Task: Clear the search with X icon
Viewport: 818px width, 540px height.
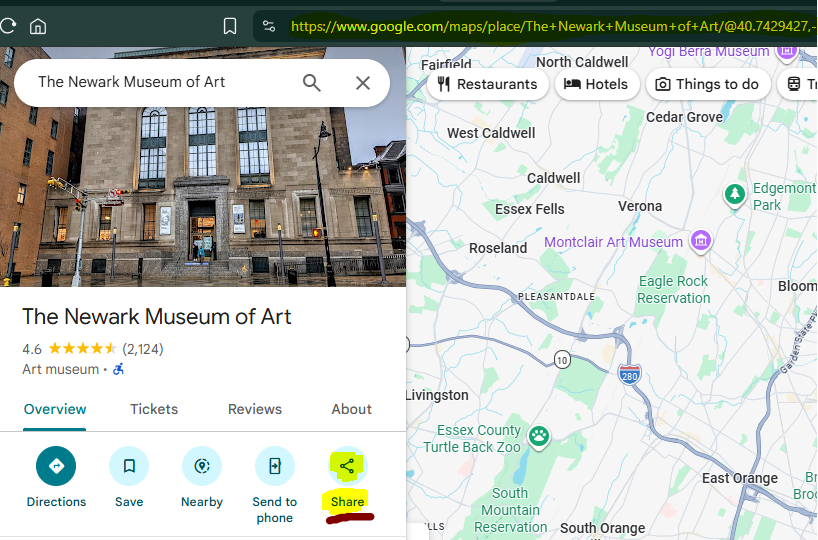Action: (x=363, y=83)
